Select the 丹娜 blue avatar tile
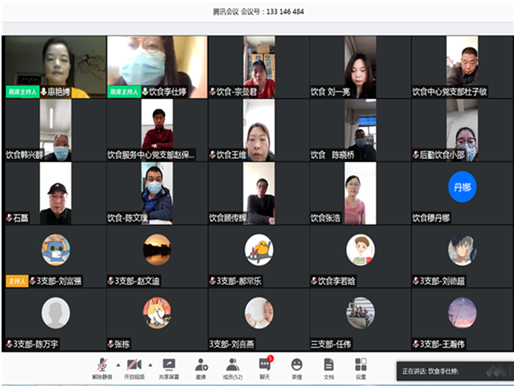The height and width of the screenshot is (388, 516). tap(462, 187)
